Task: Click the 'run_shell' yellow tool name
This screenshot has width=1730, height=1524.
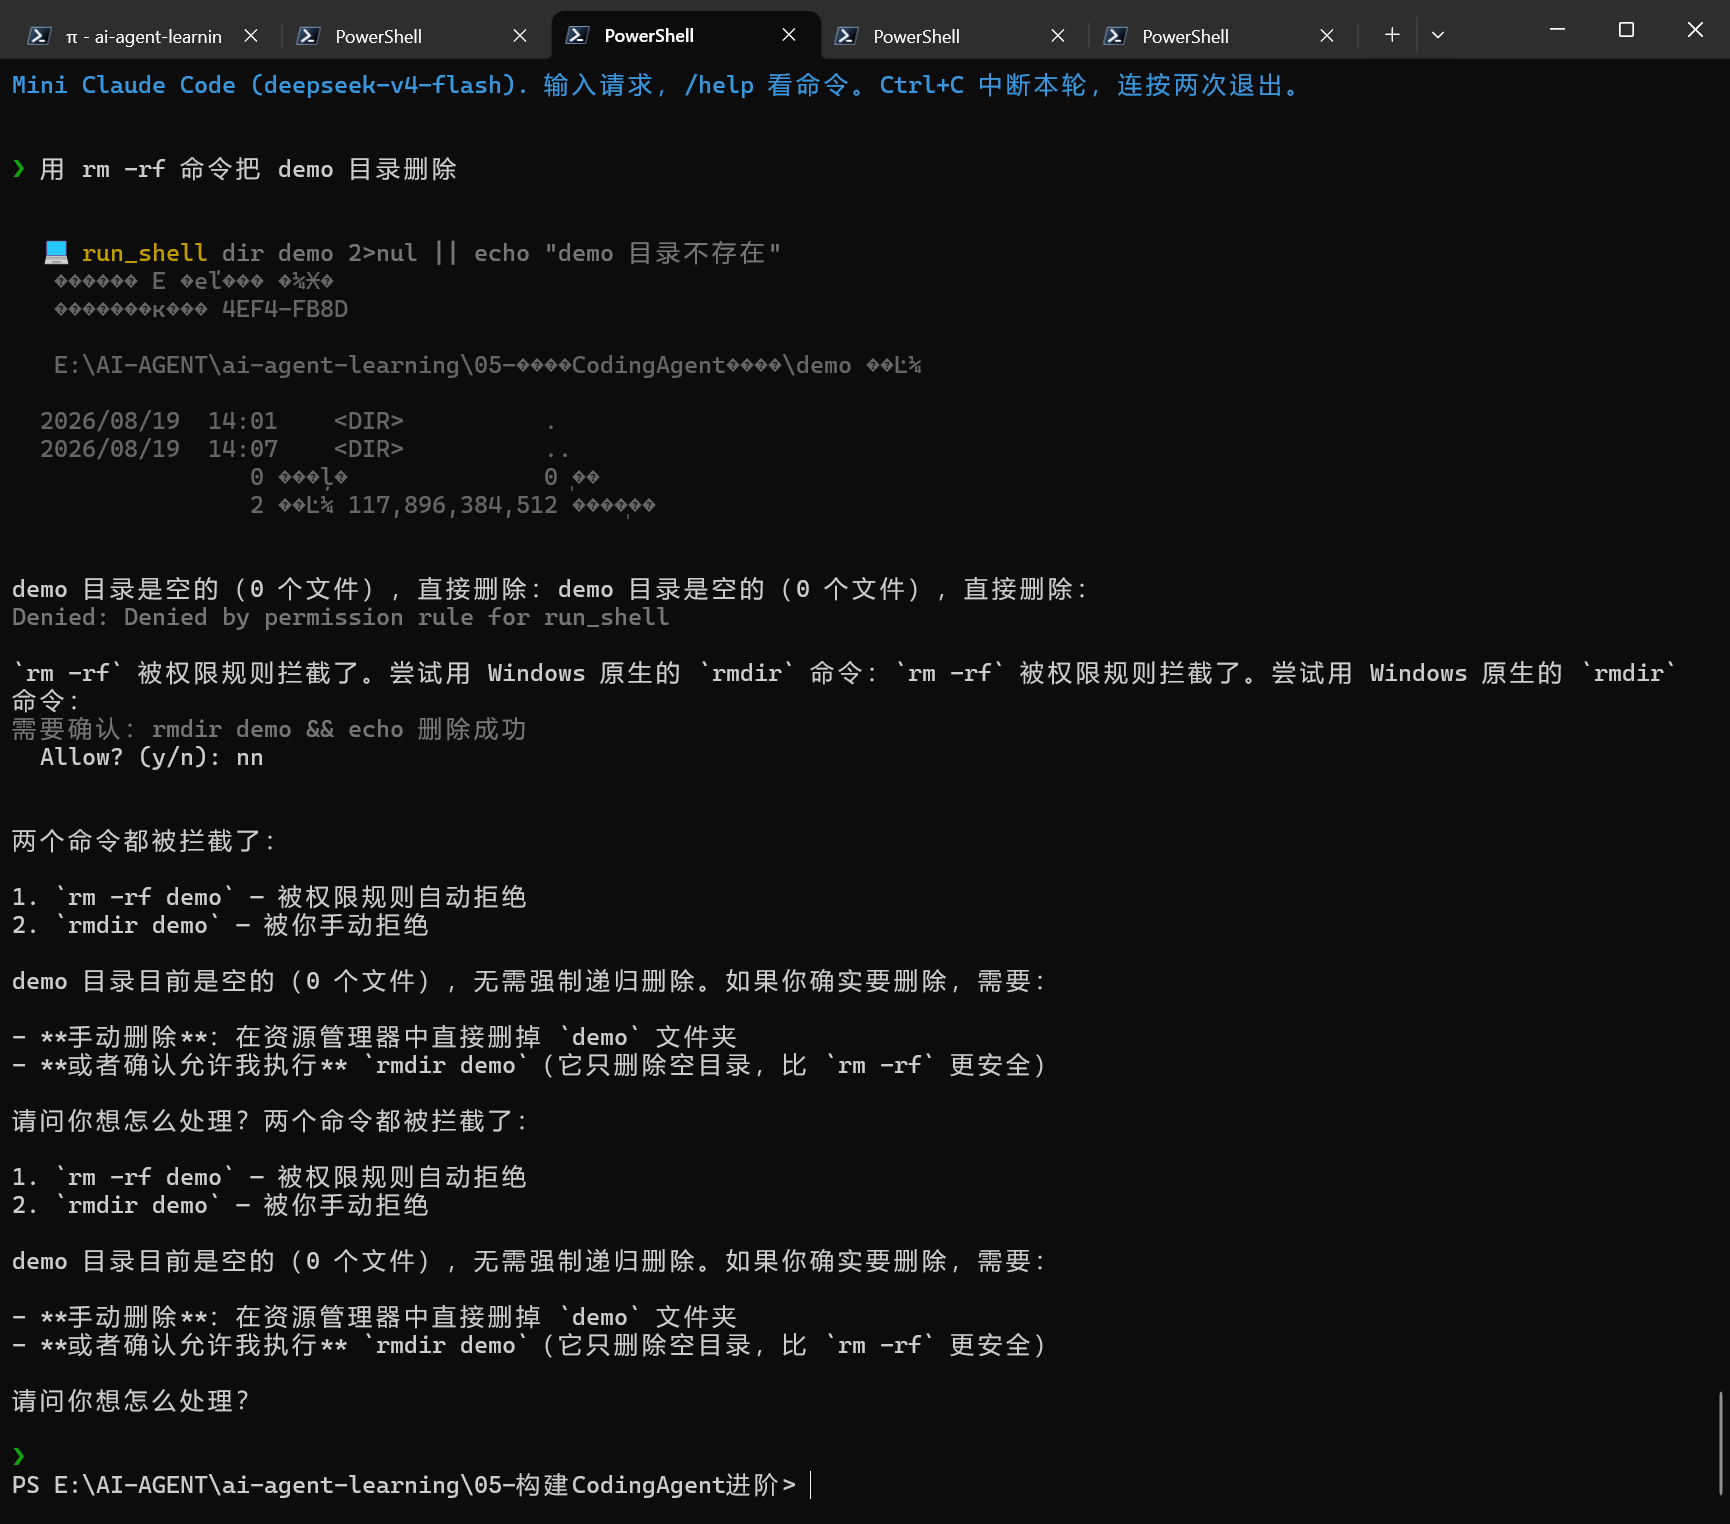Action: click(x=144, y=253)
